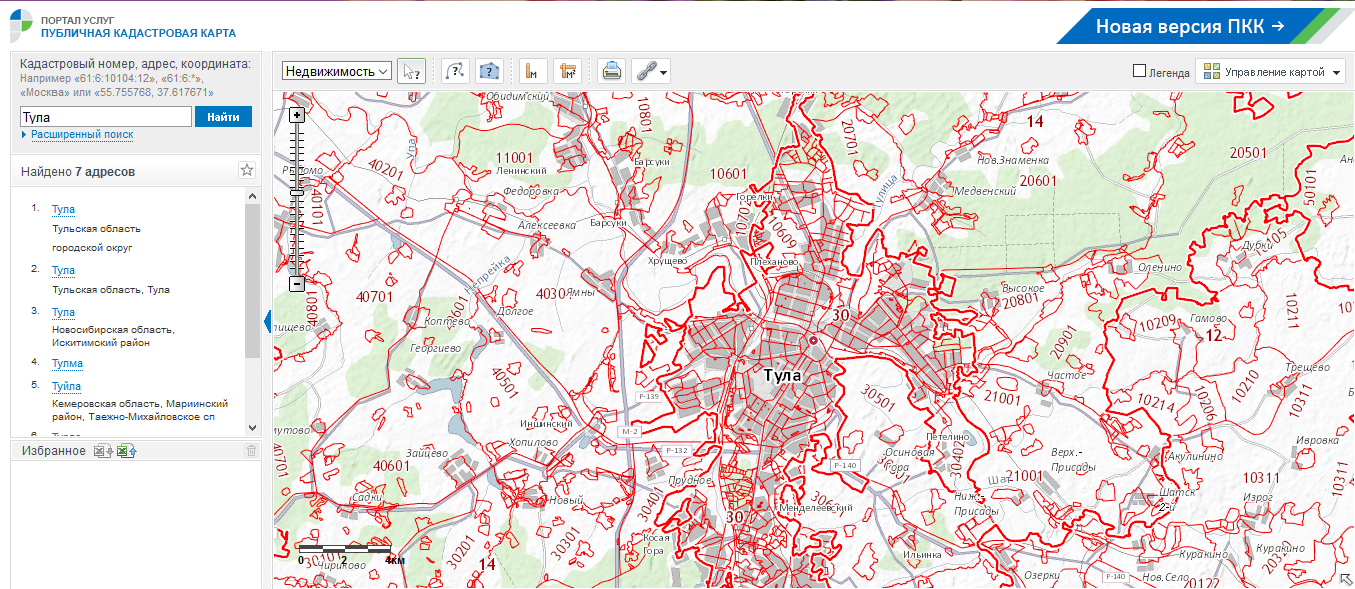Enable the Легенда checkbox

(x=1139, y=72)
